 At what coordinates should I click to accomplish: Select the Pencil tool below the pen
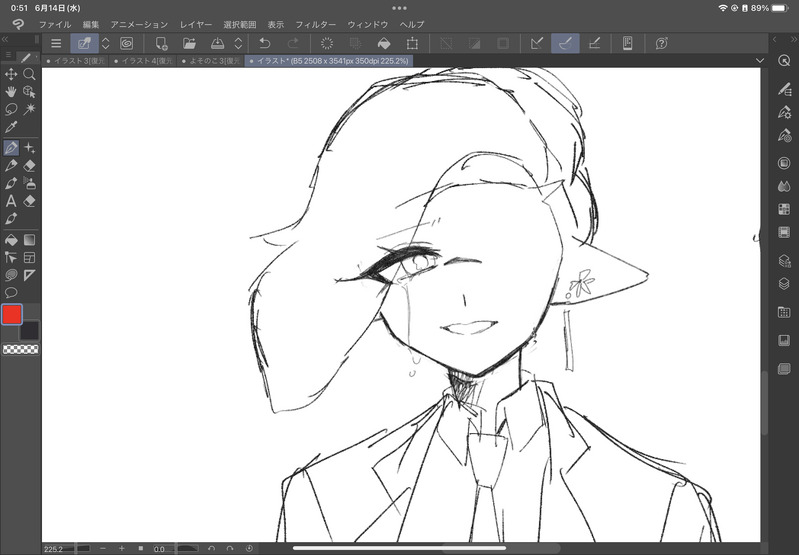click(11, 166)
